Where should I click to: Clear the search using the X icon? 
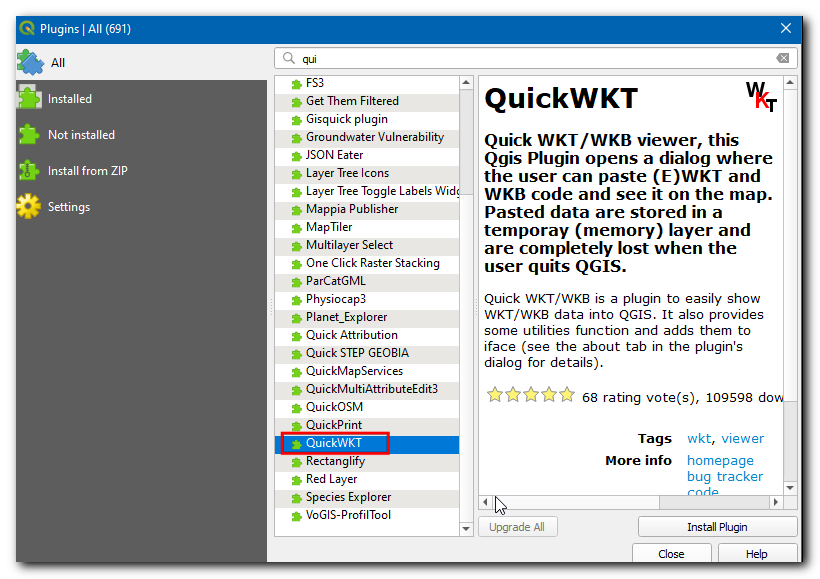point(783,58)
